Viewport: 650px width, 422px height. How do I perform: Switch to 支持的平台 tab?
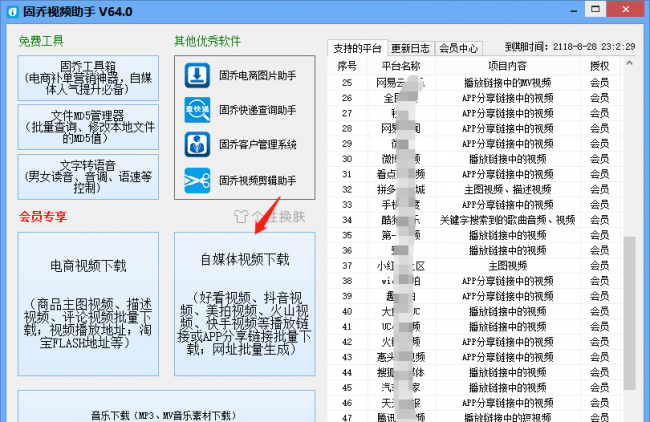(357, 49)
